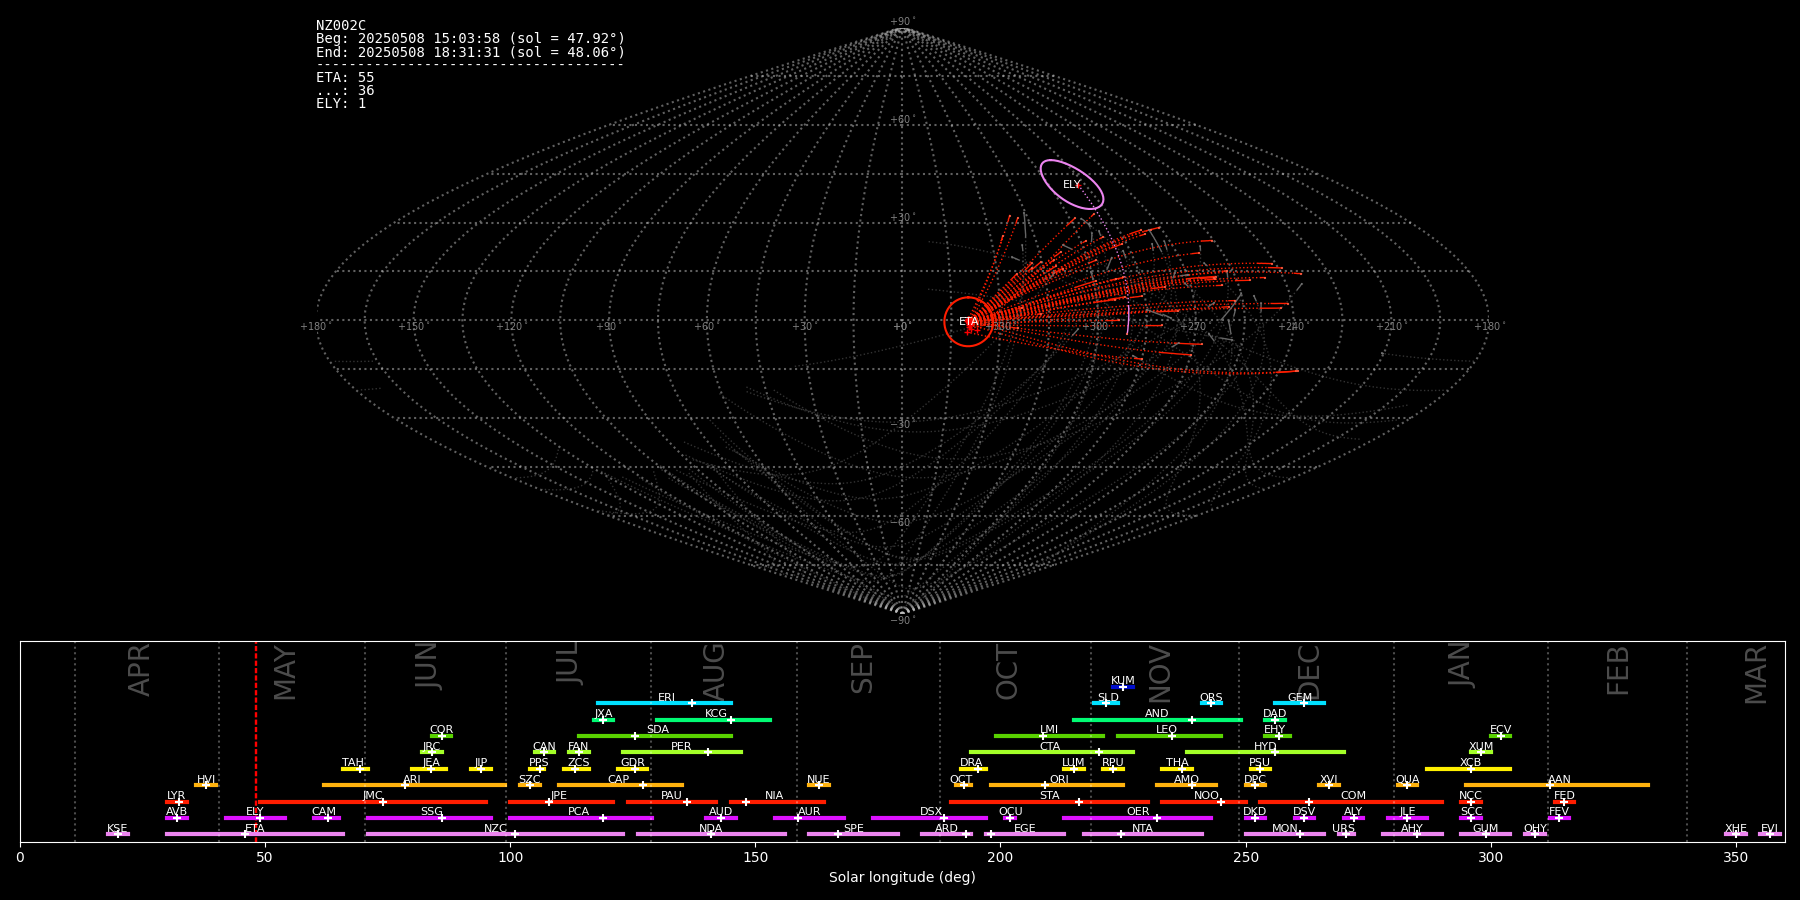The image size is (1800, 900).
Task: Click the 'ELY: 1' count in legend
Action: click(x=341, y=103)
